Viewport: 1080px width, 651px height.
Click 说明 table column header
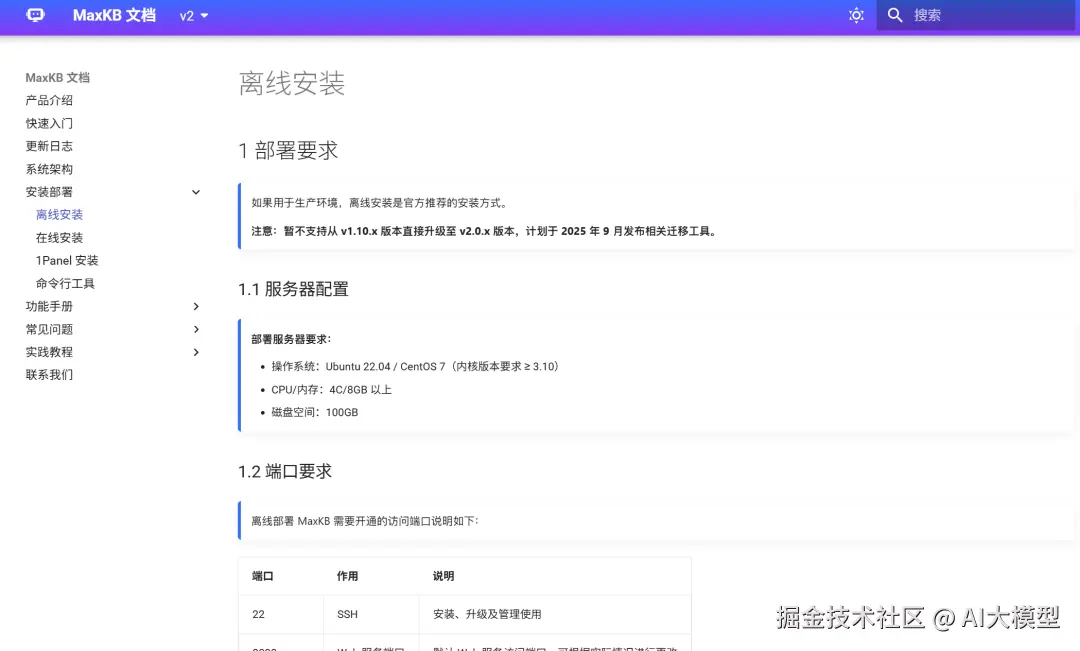(444, 576)
